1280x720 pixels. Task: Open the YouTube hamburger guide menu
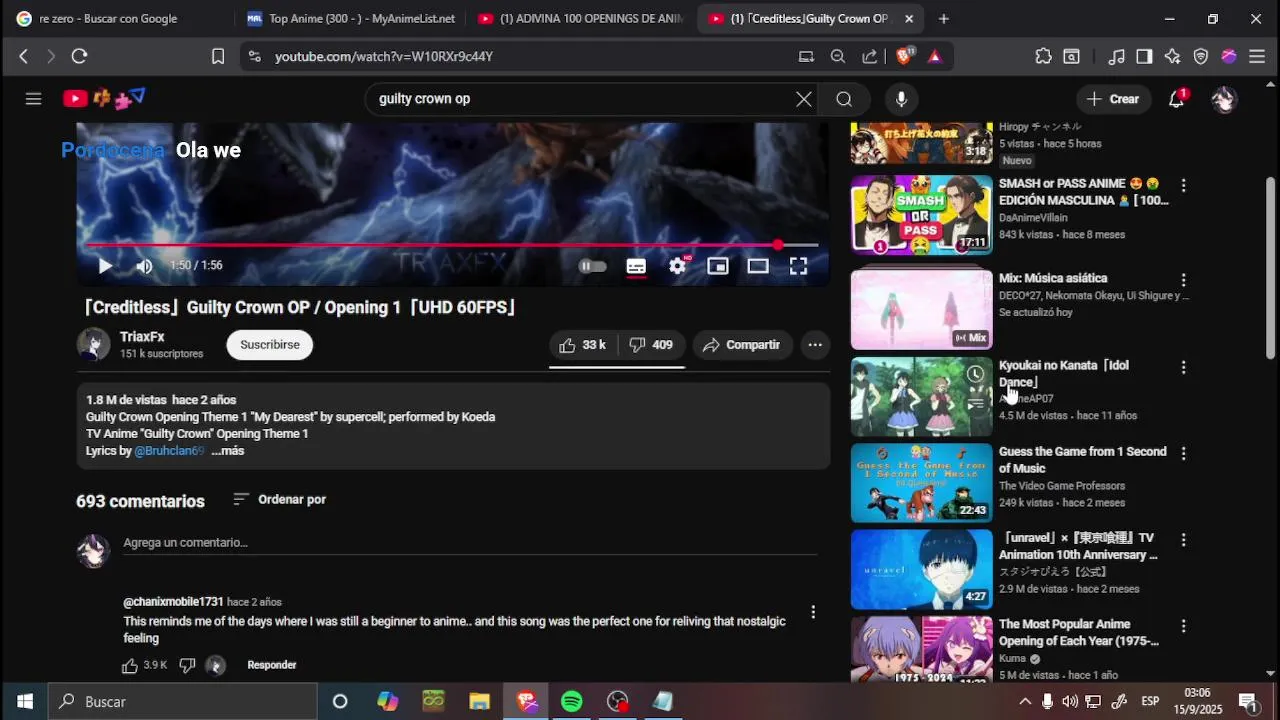coord(33,99)
